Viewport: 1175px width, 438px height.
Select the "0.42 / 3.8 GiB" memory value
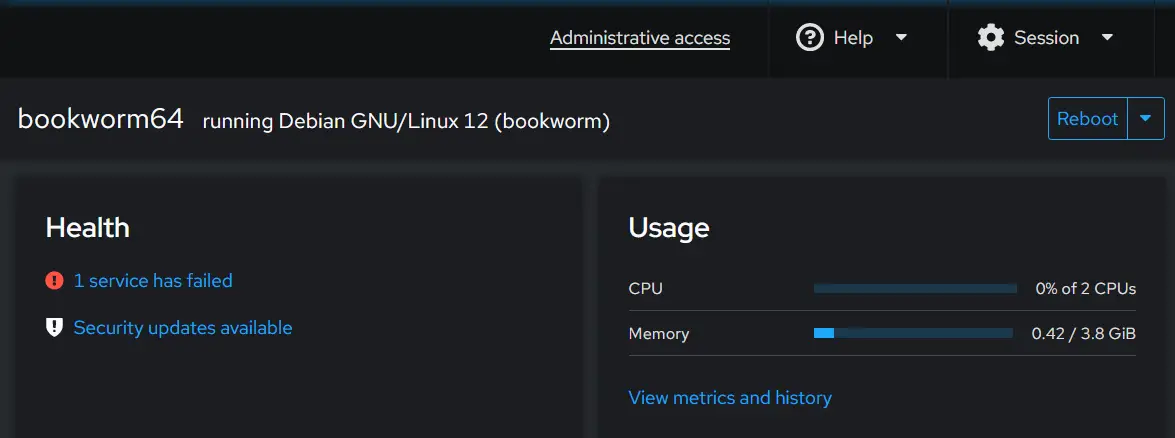click(x=1084, y=333)
